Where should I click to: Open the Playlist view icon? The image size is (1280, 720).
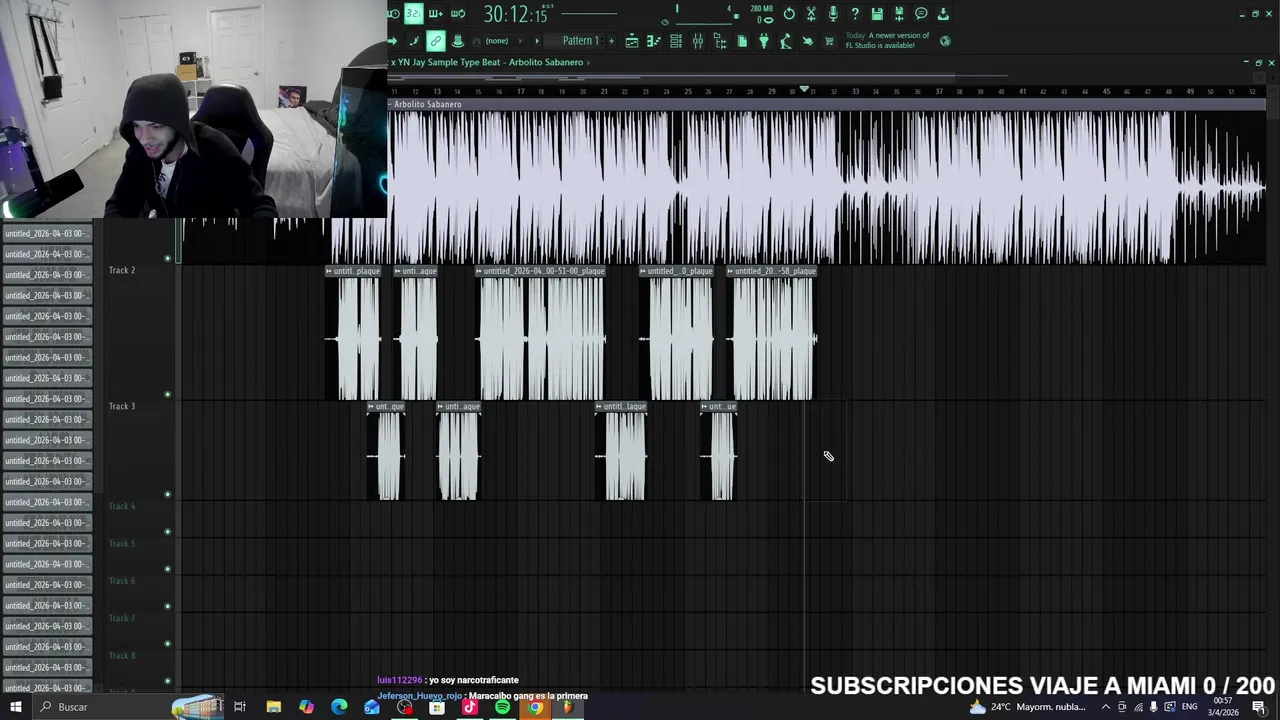click(x=632, y=41)
